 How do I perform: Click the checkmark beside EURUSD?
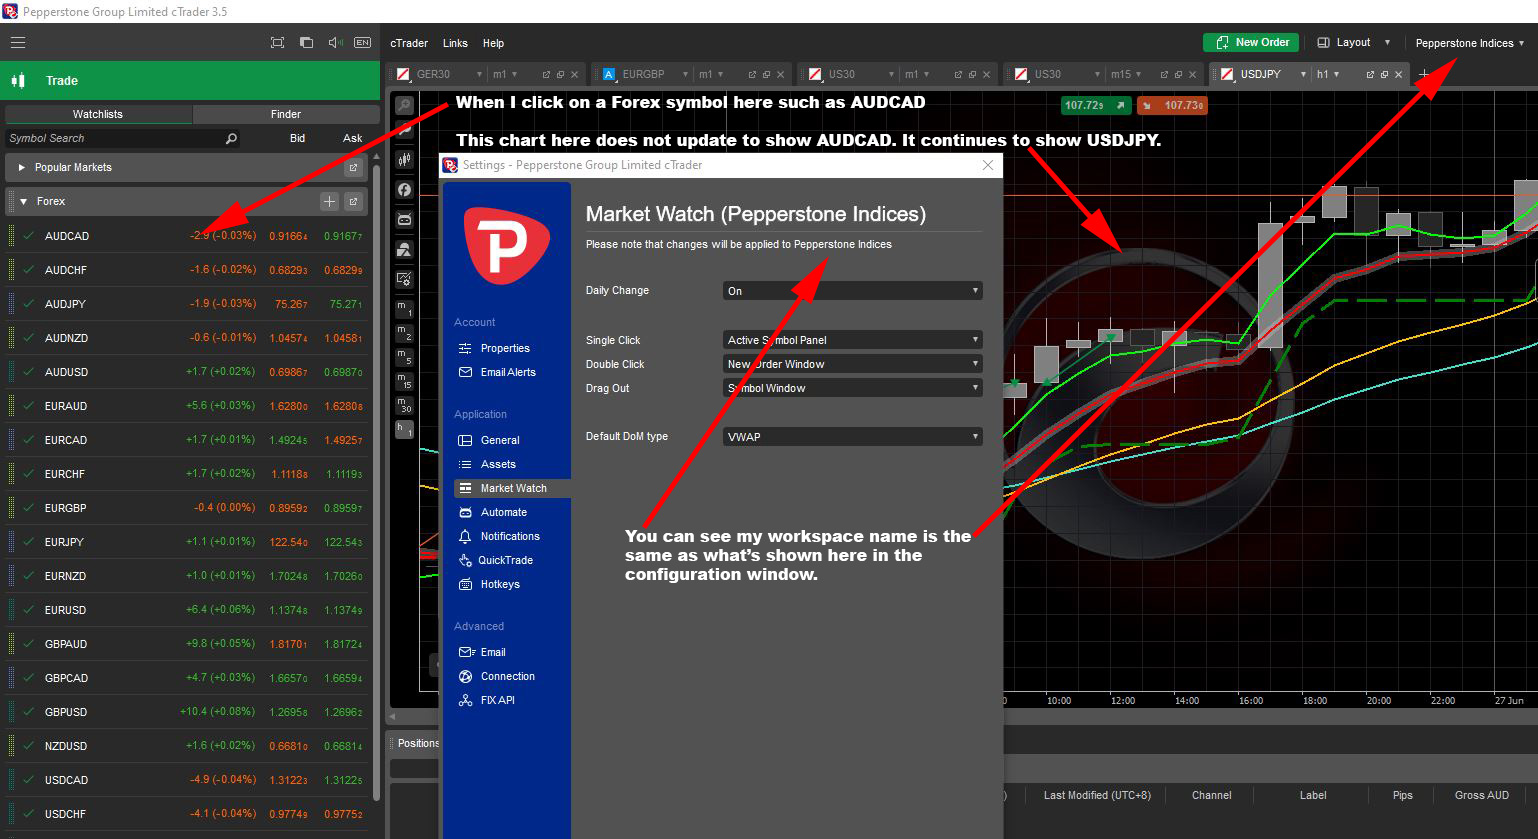coord(29,610)
